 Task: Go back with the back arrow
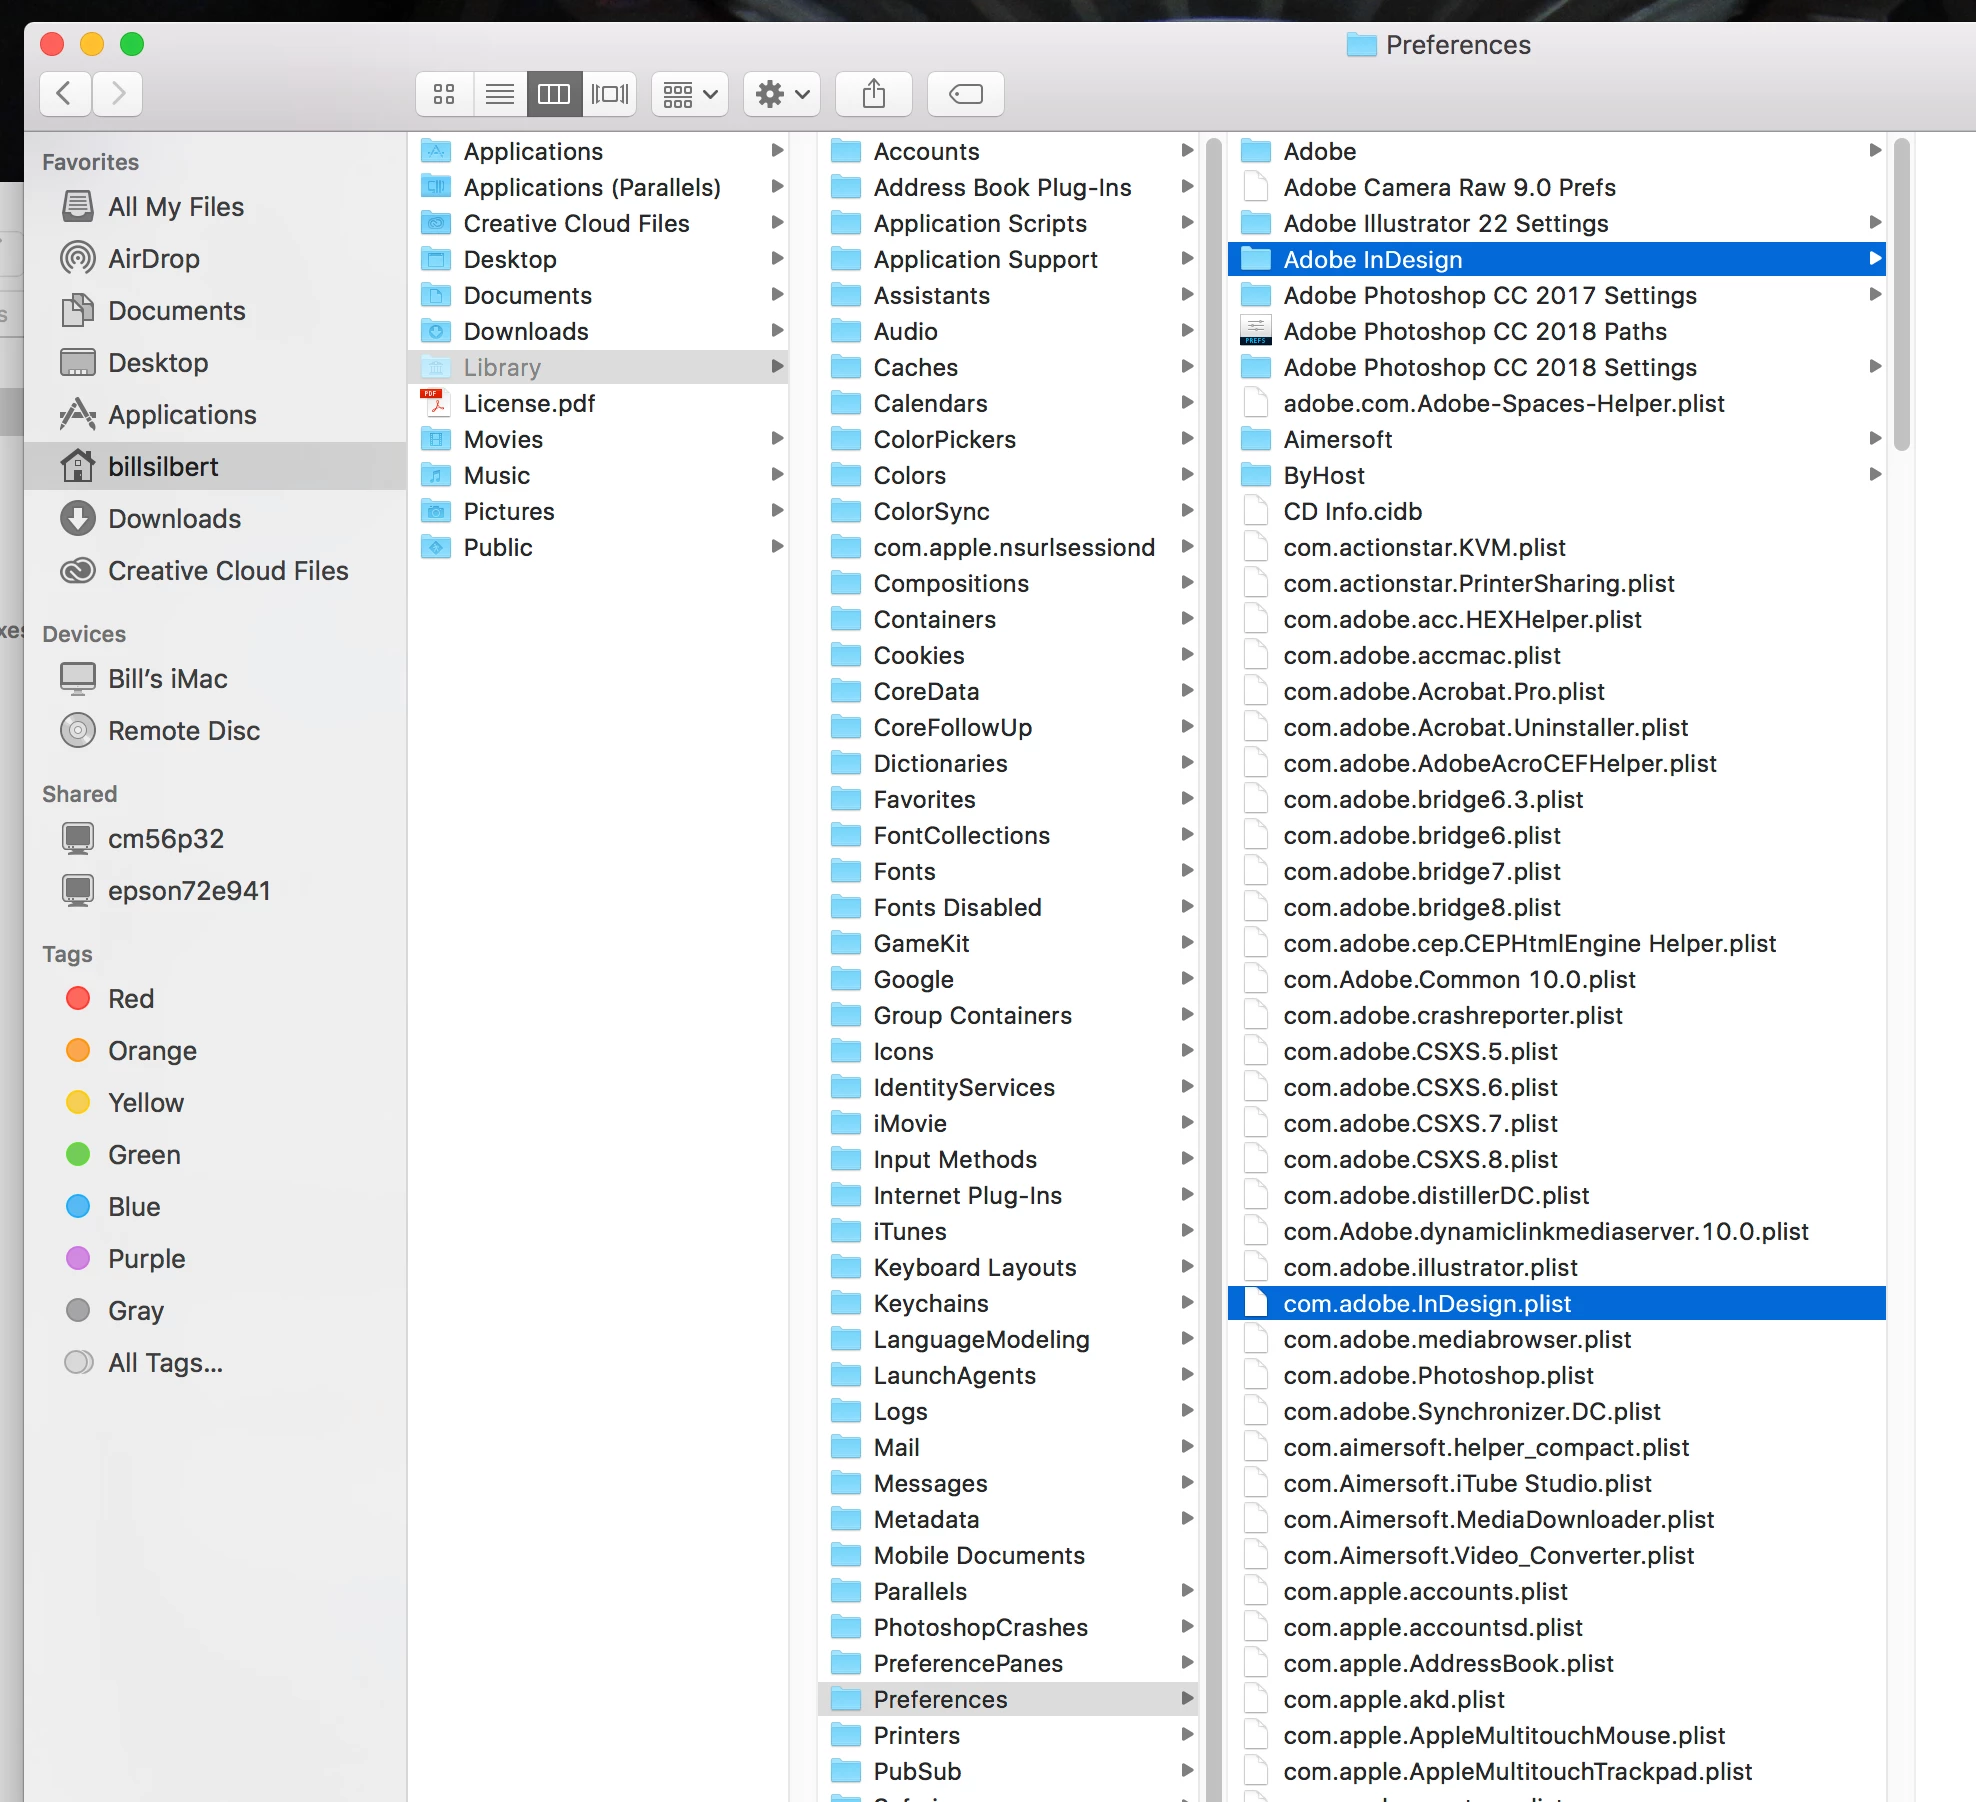click(x=65, y=94)
